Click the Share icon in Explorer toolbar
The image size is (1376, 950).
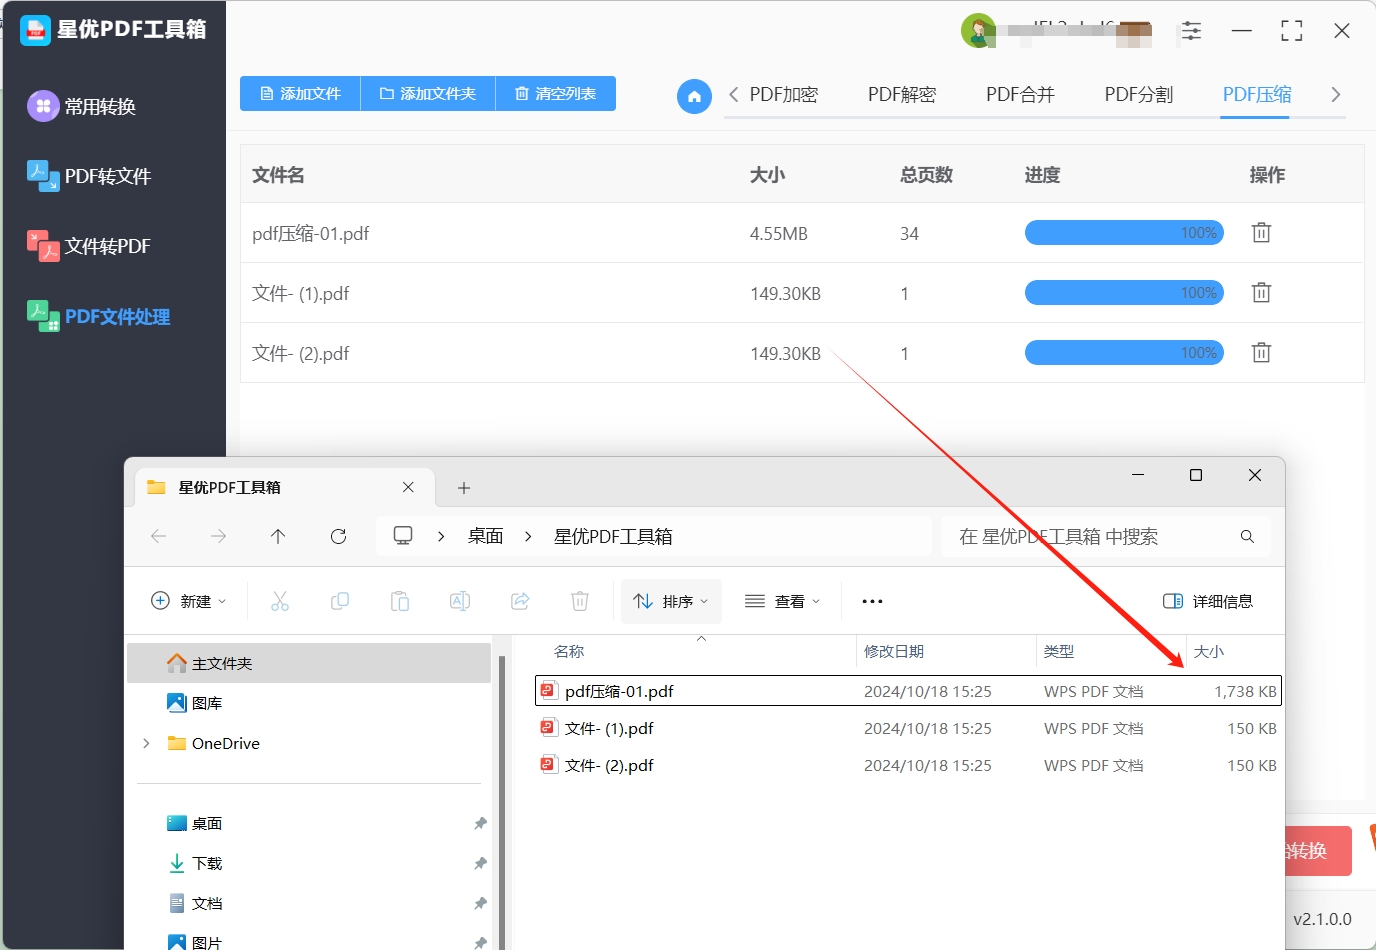pos(520,601)
